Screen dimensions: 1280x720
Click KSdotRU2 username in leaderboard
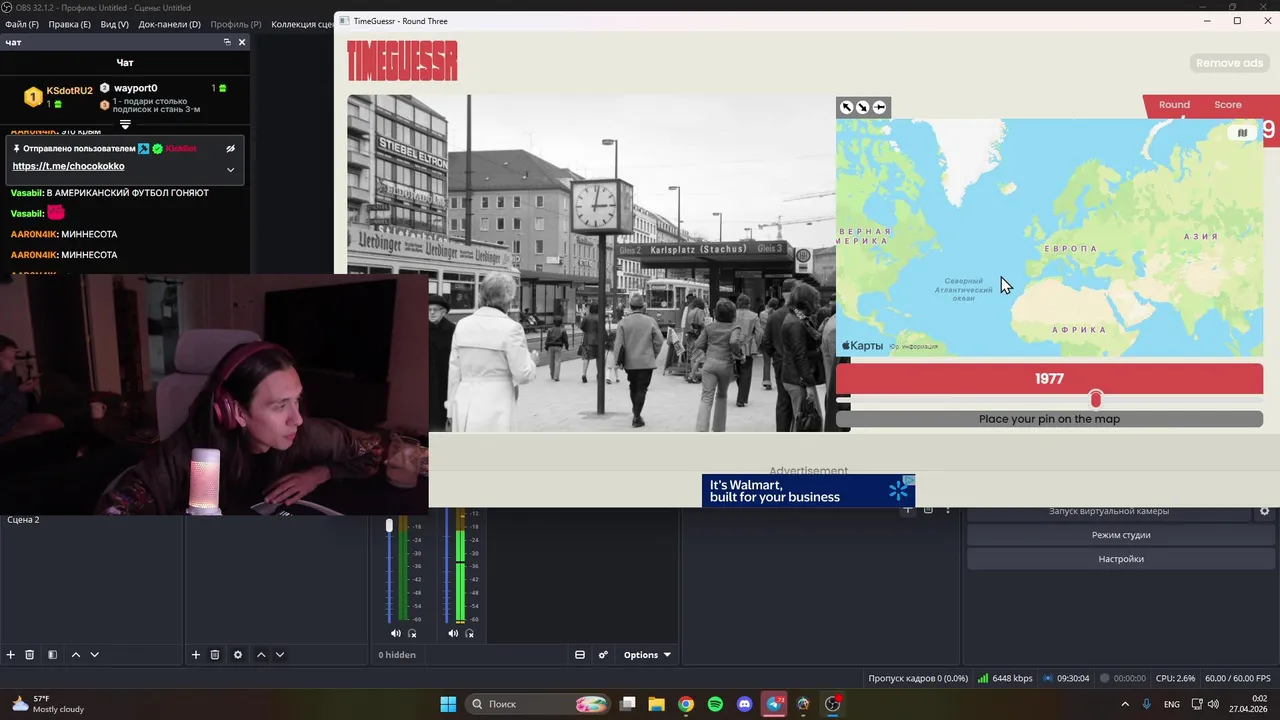[x=69, y=91]
